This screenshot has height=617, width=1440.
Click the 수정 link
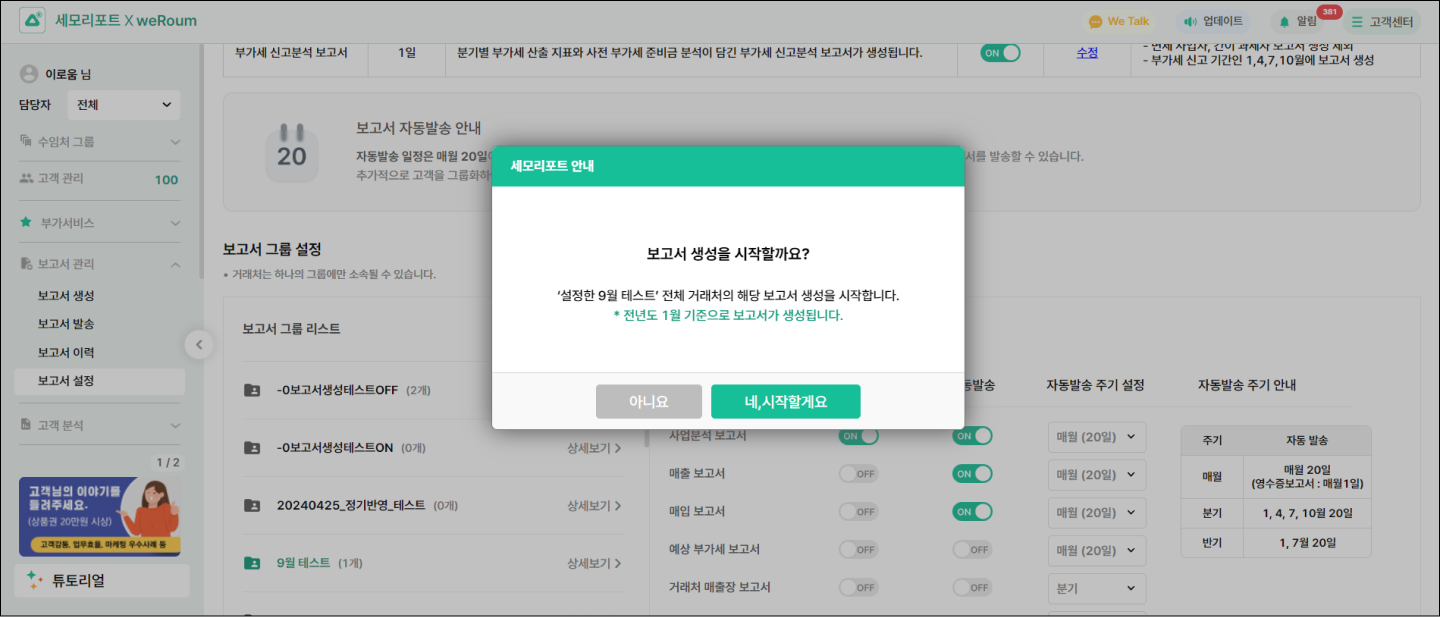pyautogui.click(x=1087, y=53)
